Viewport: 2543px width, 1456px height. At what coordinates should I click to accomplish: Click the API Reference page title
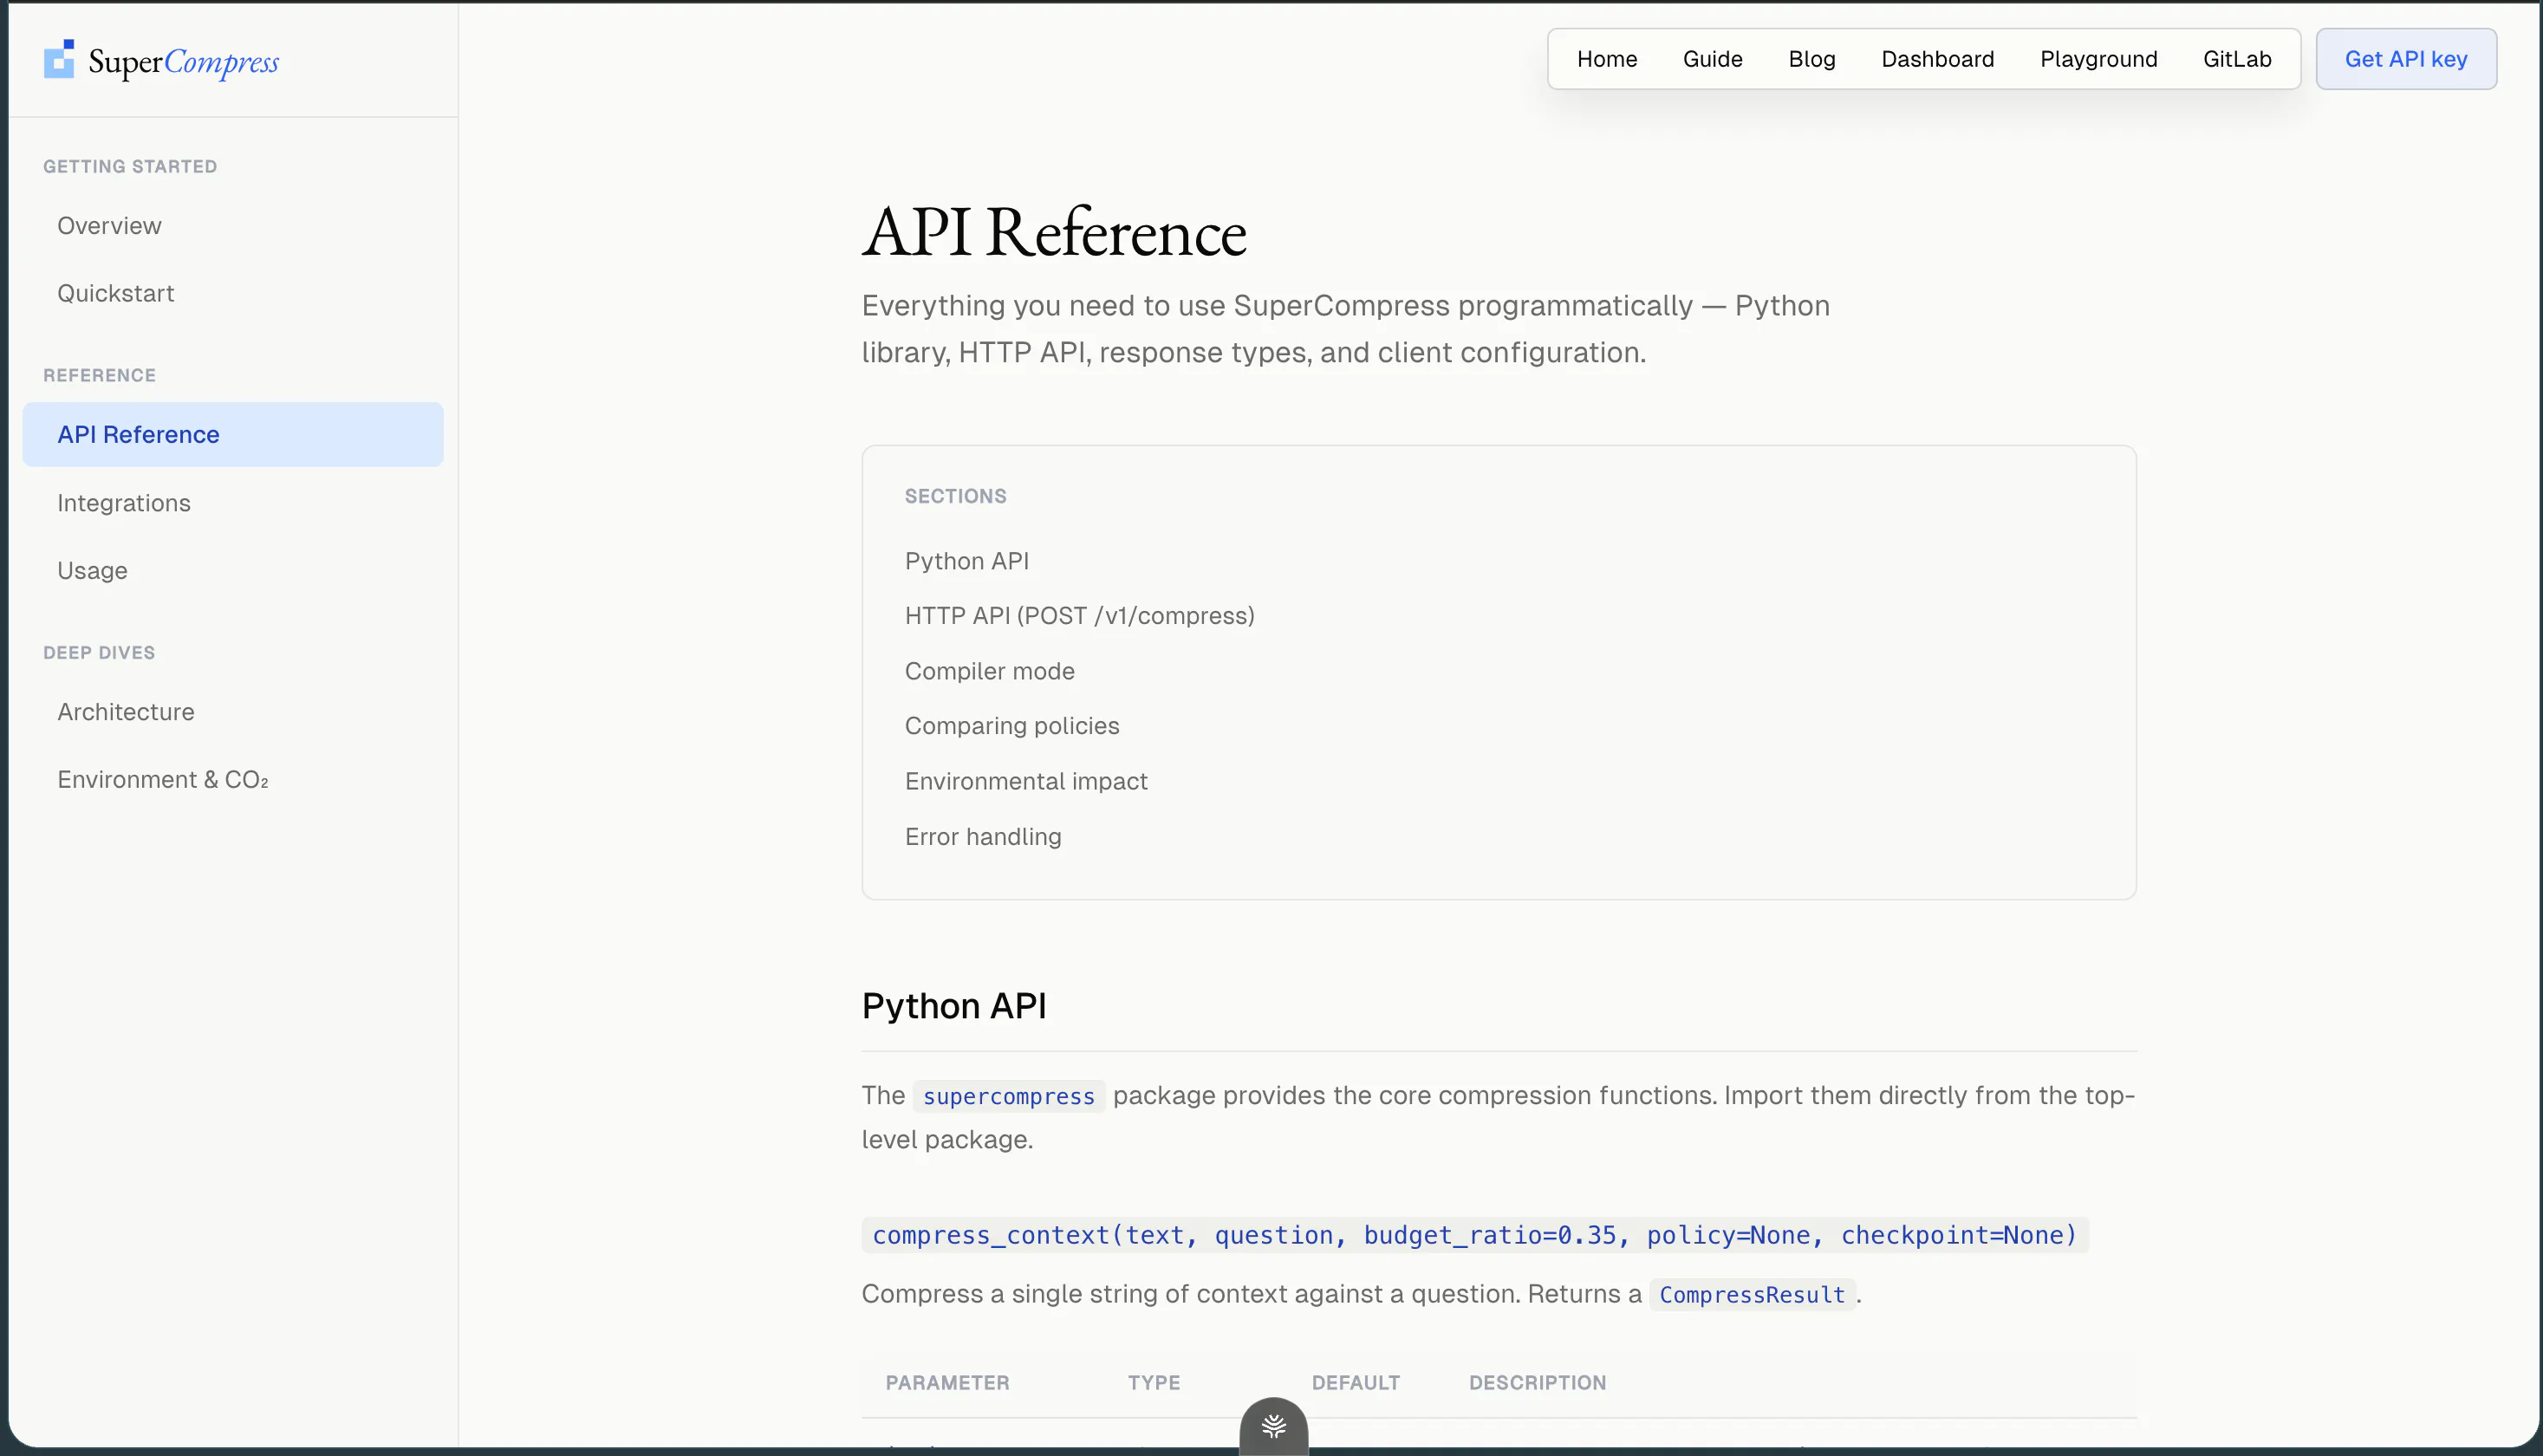click(x=1054, y=232)
